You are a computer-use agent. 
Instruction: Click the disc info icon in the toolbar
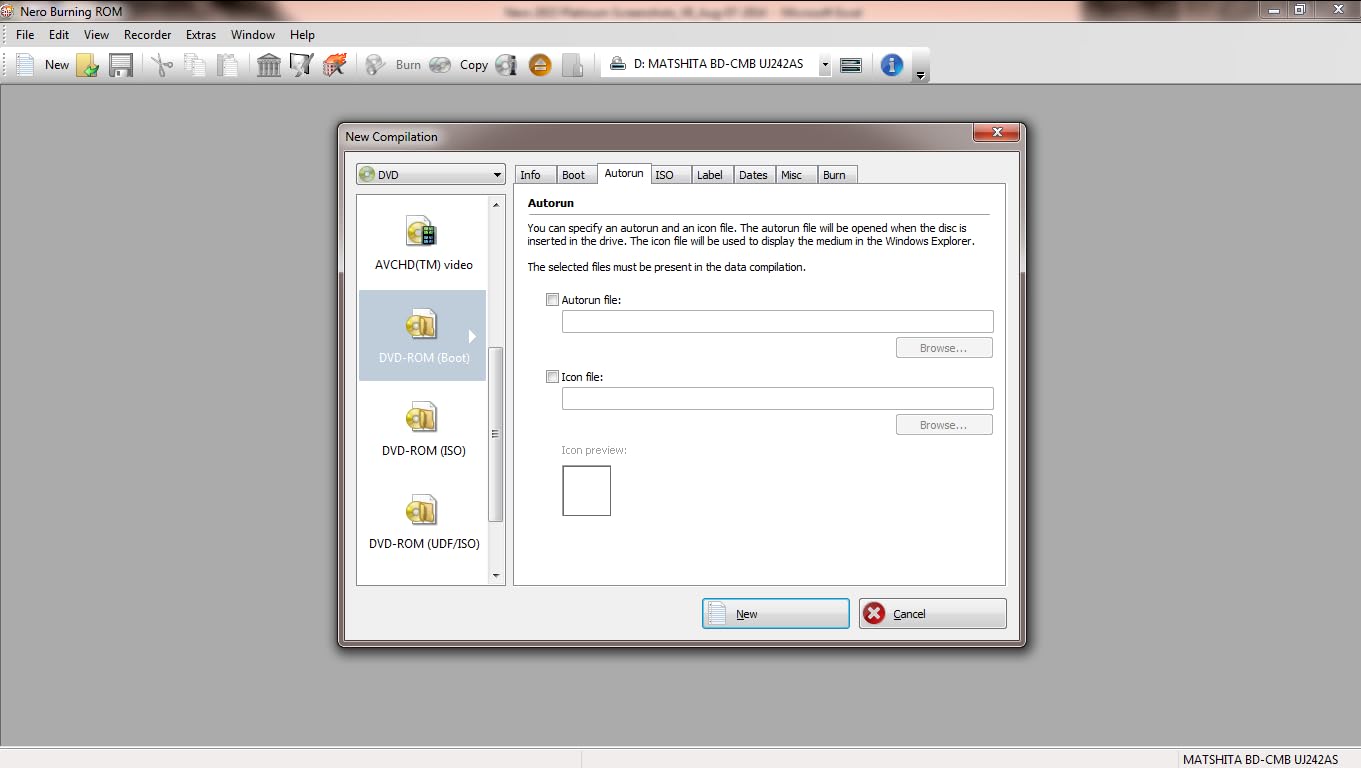506,65
